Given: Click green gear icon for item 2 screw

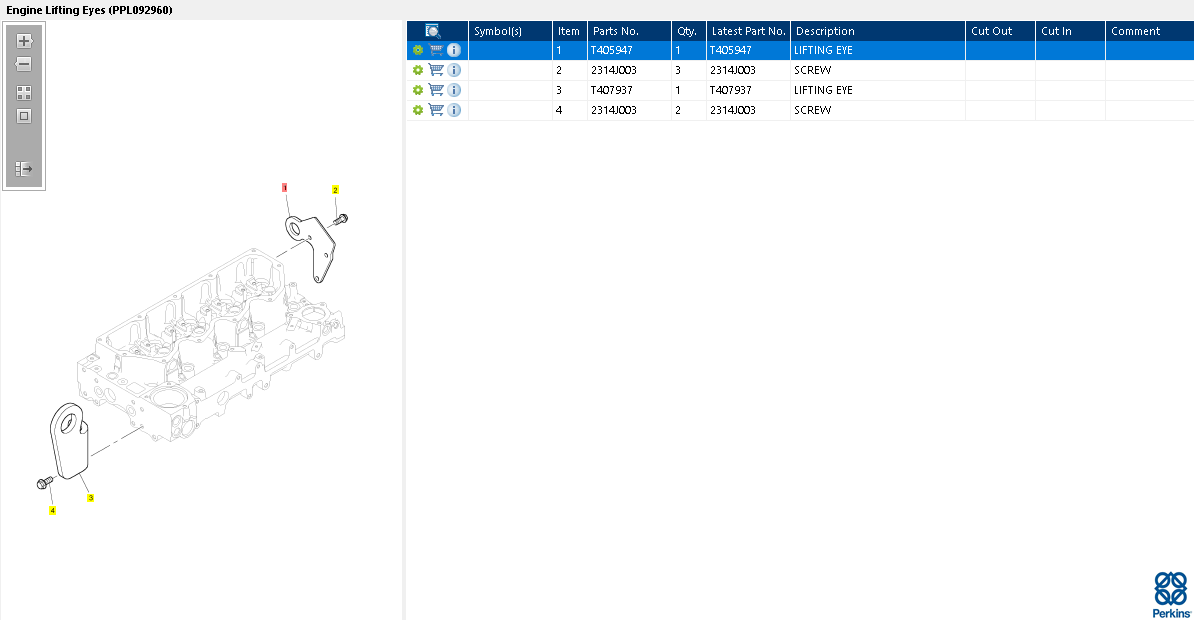Looking at the screenshot, I should coord(417,70).
